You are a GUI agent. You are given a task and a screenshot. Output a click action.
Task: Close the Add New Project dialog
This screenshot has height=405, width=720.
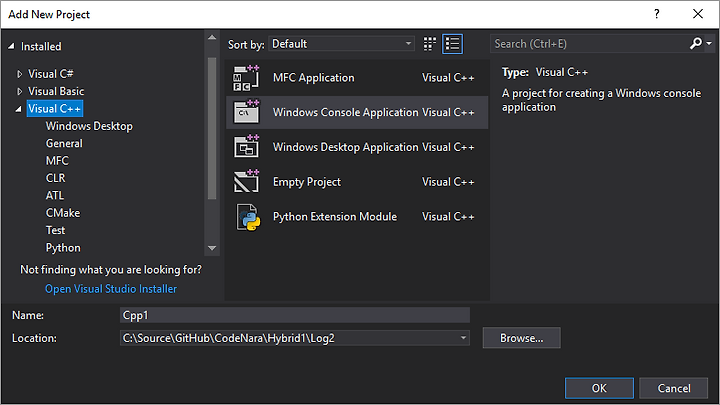coord(698,14)
